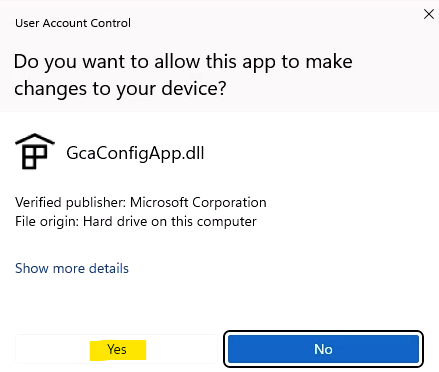Click the User Account Control title

(73, 23)
